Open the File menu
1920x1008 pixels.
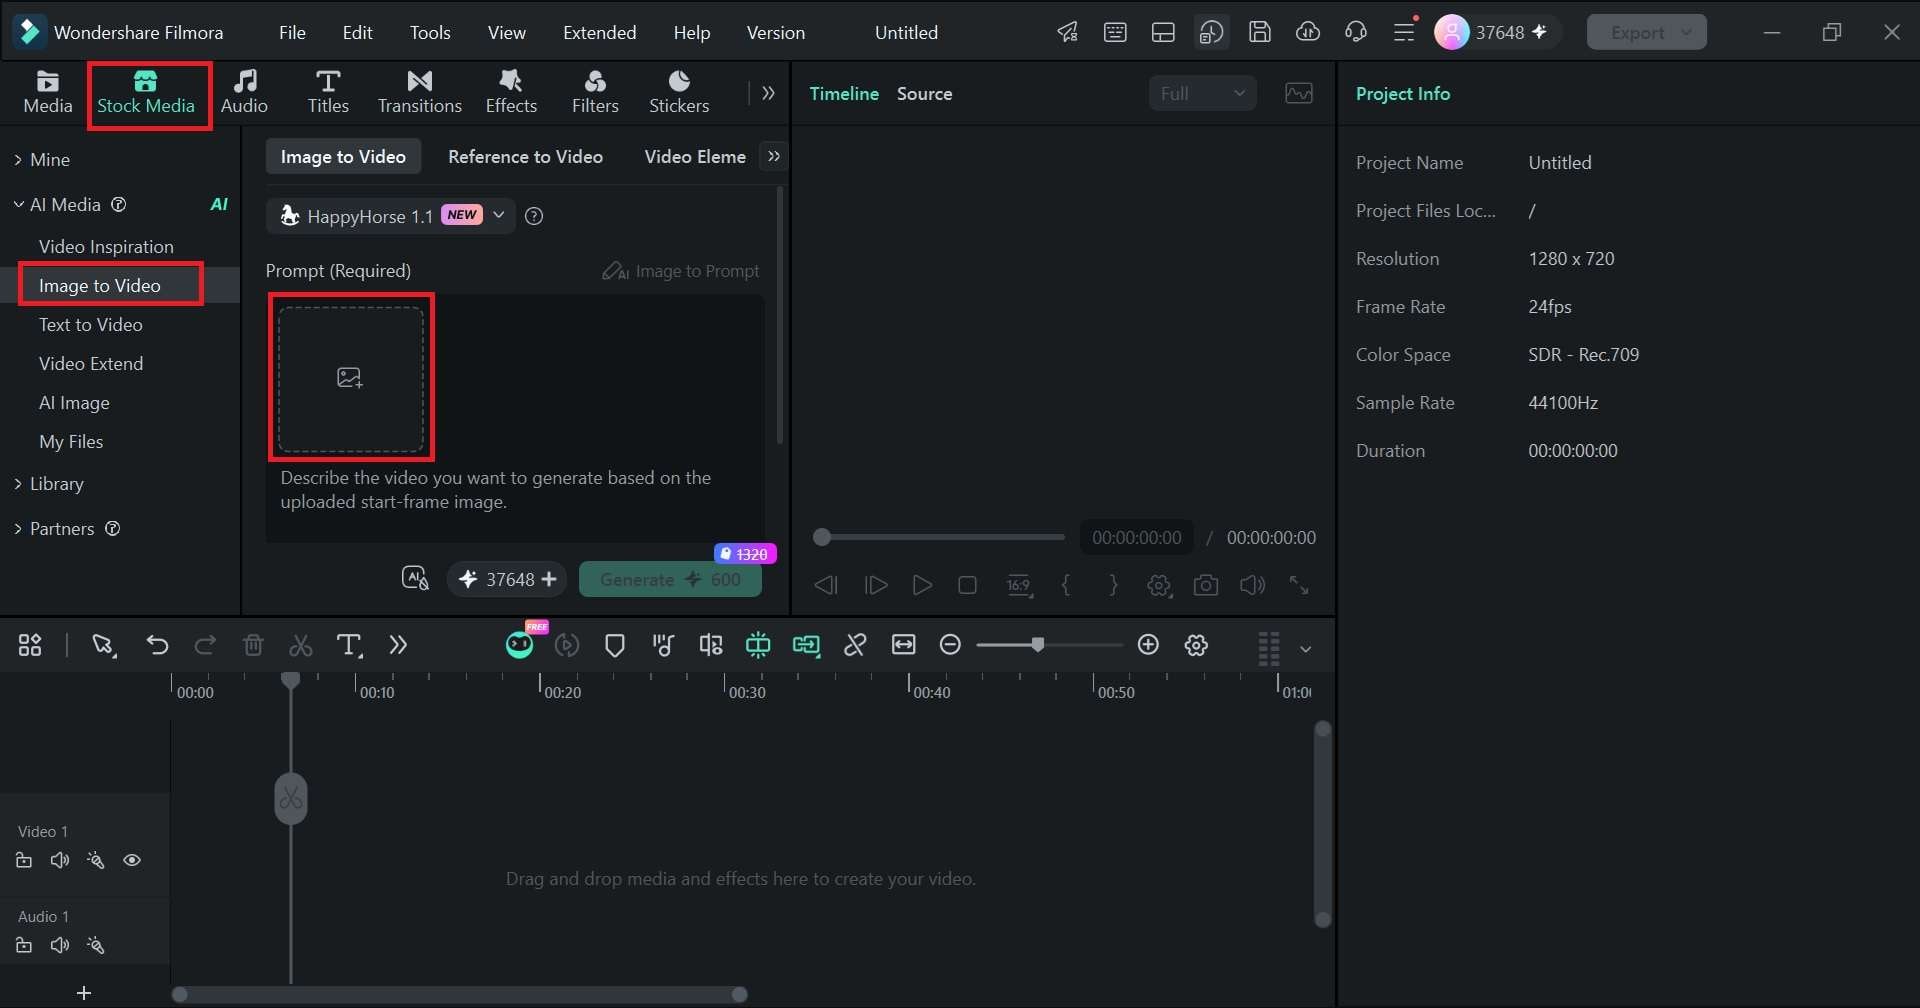(292, 32)
